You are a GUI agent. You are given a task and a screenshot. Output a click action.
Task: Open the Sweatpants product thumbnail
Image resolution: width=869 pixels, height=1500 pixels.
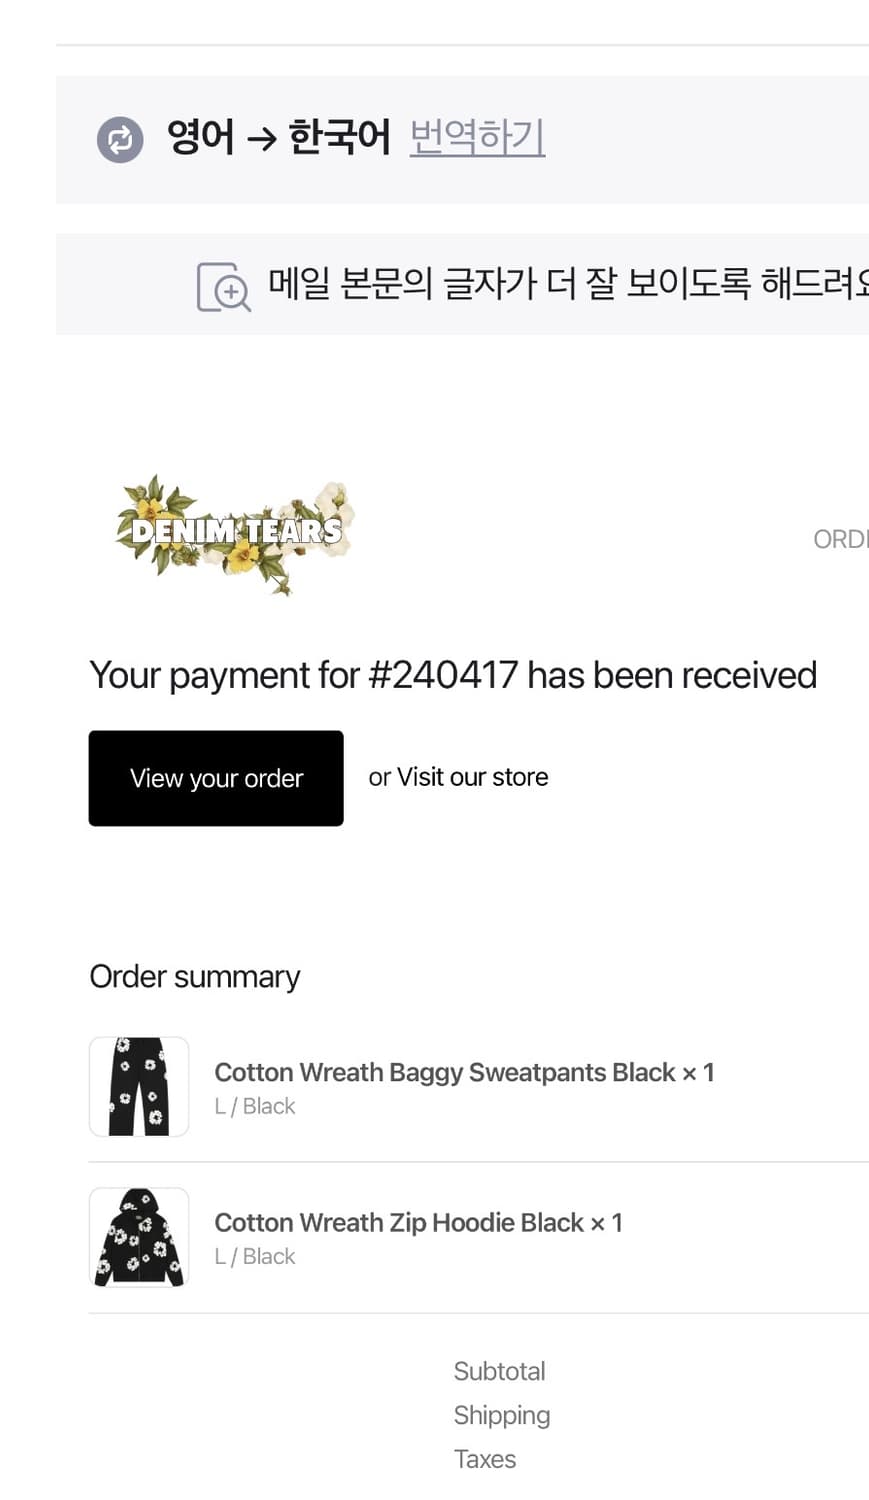pyautogui.click(x=139, y=1087)
